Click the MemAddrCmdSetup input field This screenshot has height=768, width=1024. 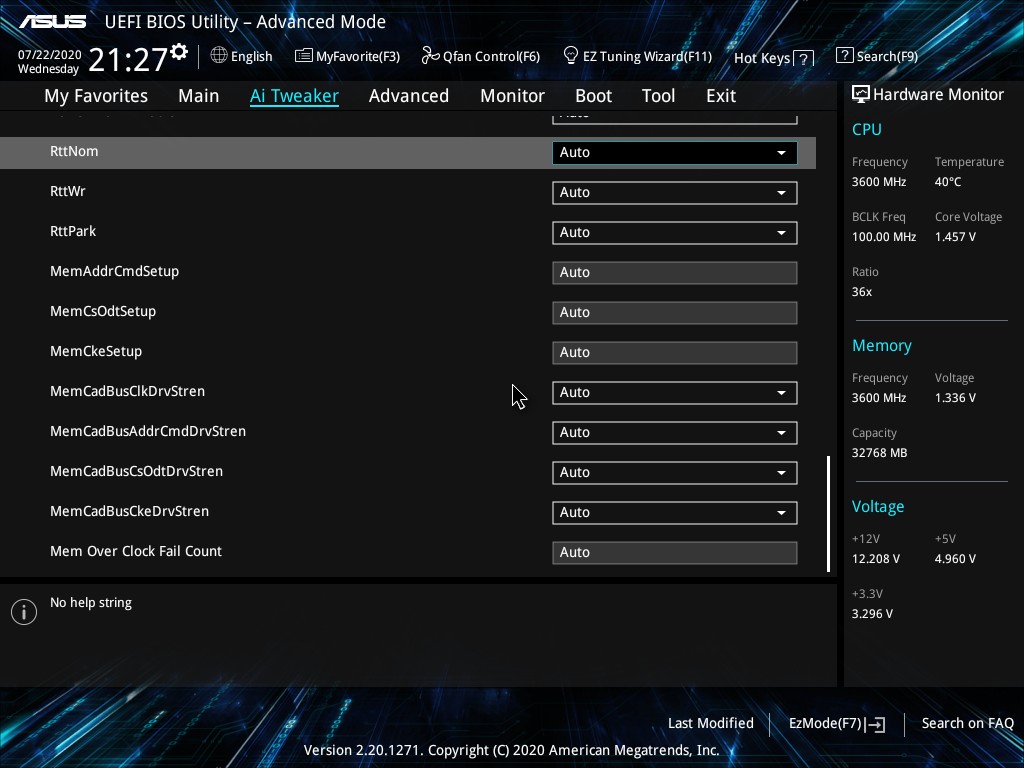674,272
